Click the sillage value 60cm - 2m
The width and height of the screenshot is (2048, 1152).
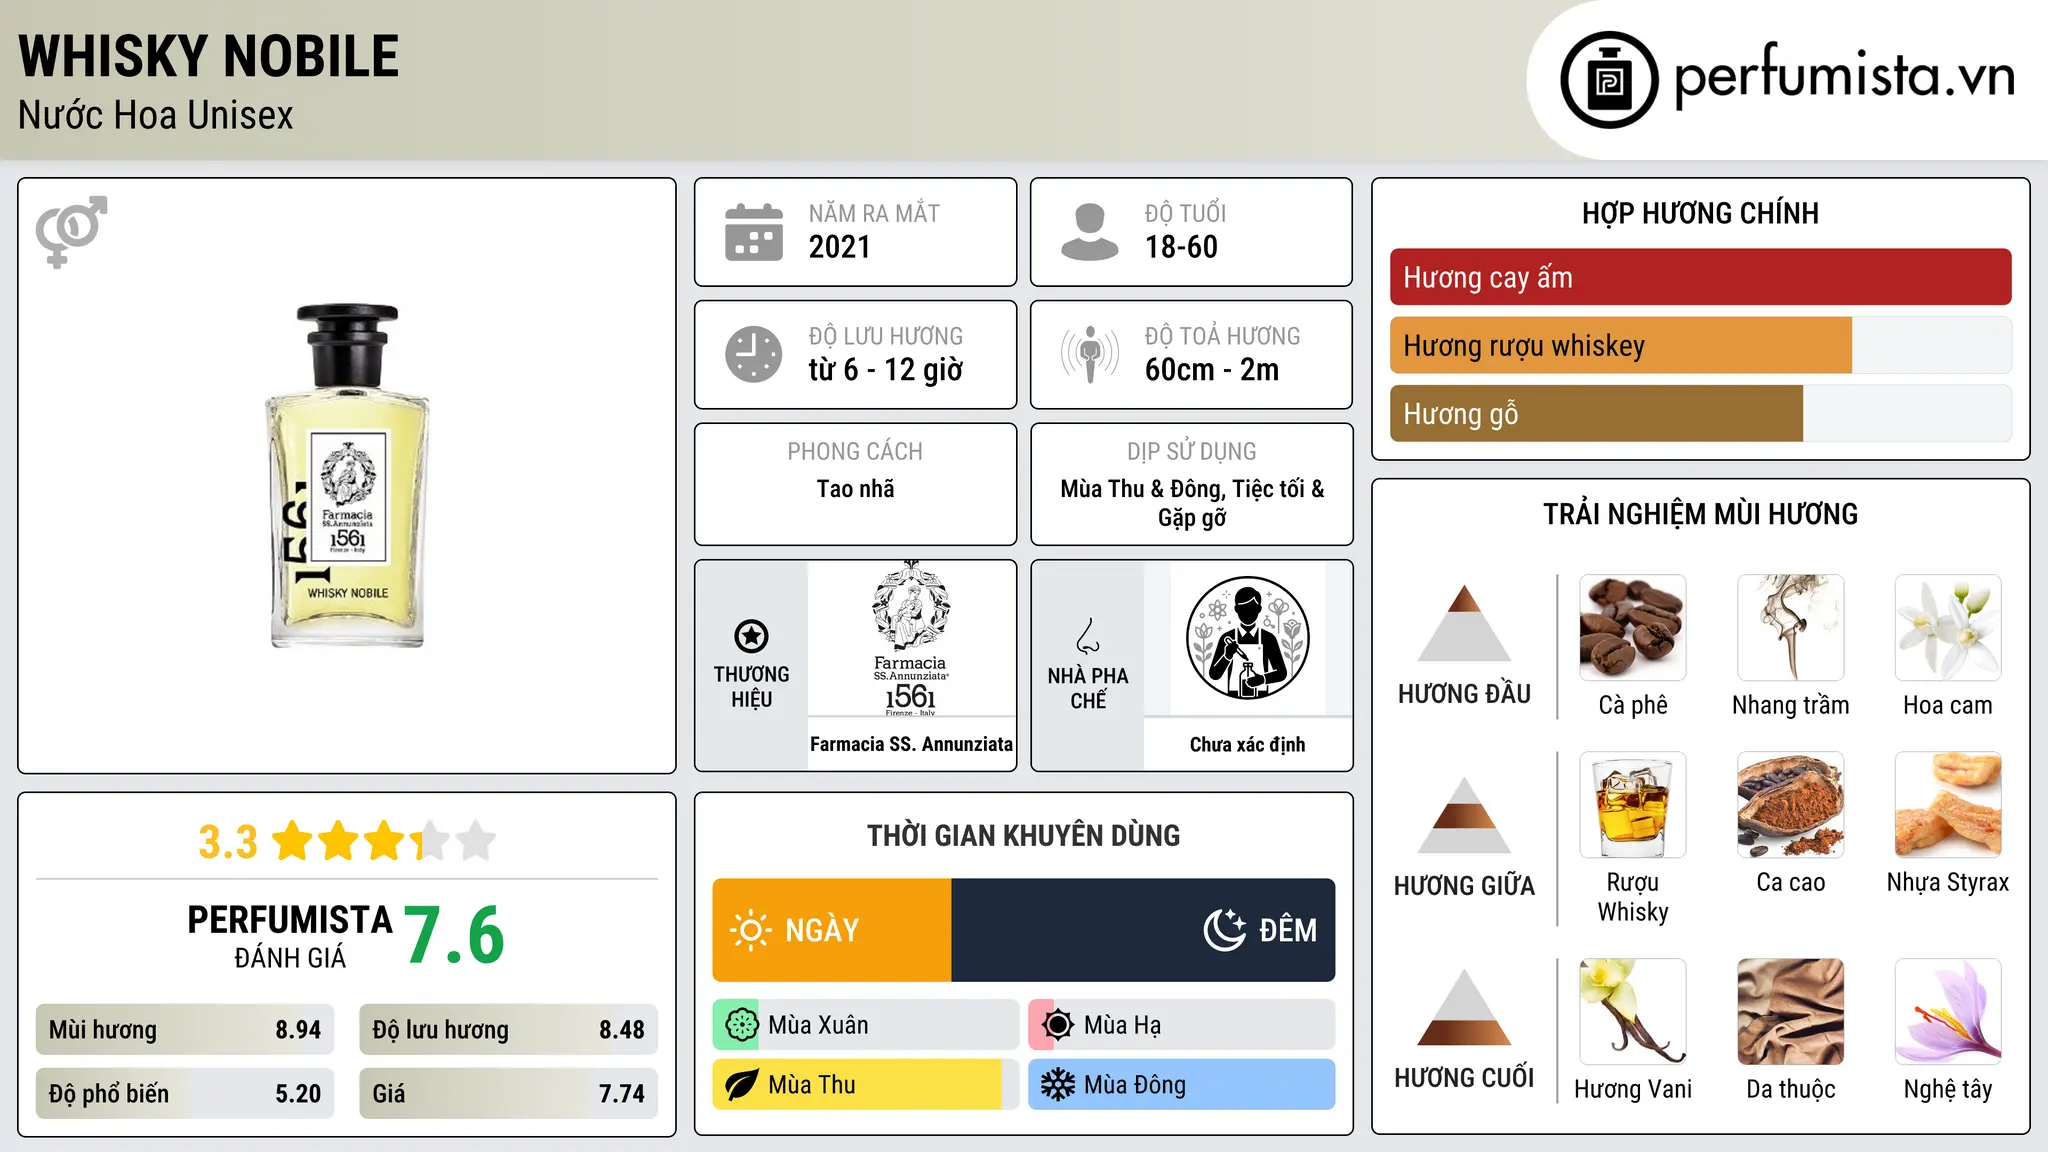coord(1212,369)
